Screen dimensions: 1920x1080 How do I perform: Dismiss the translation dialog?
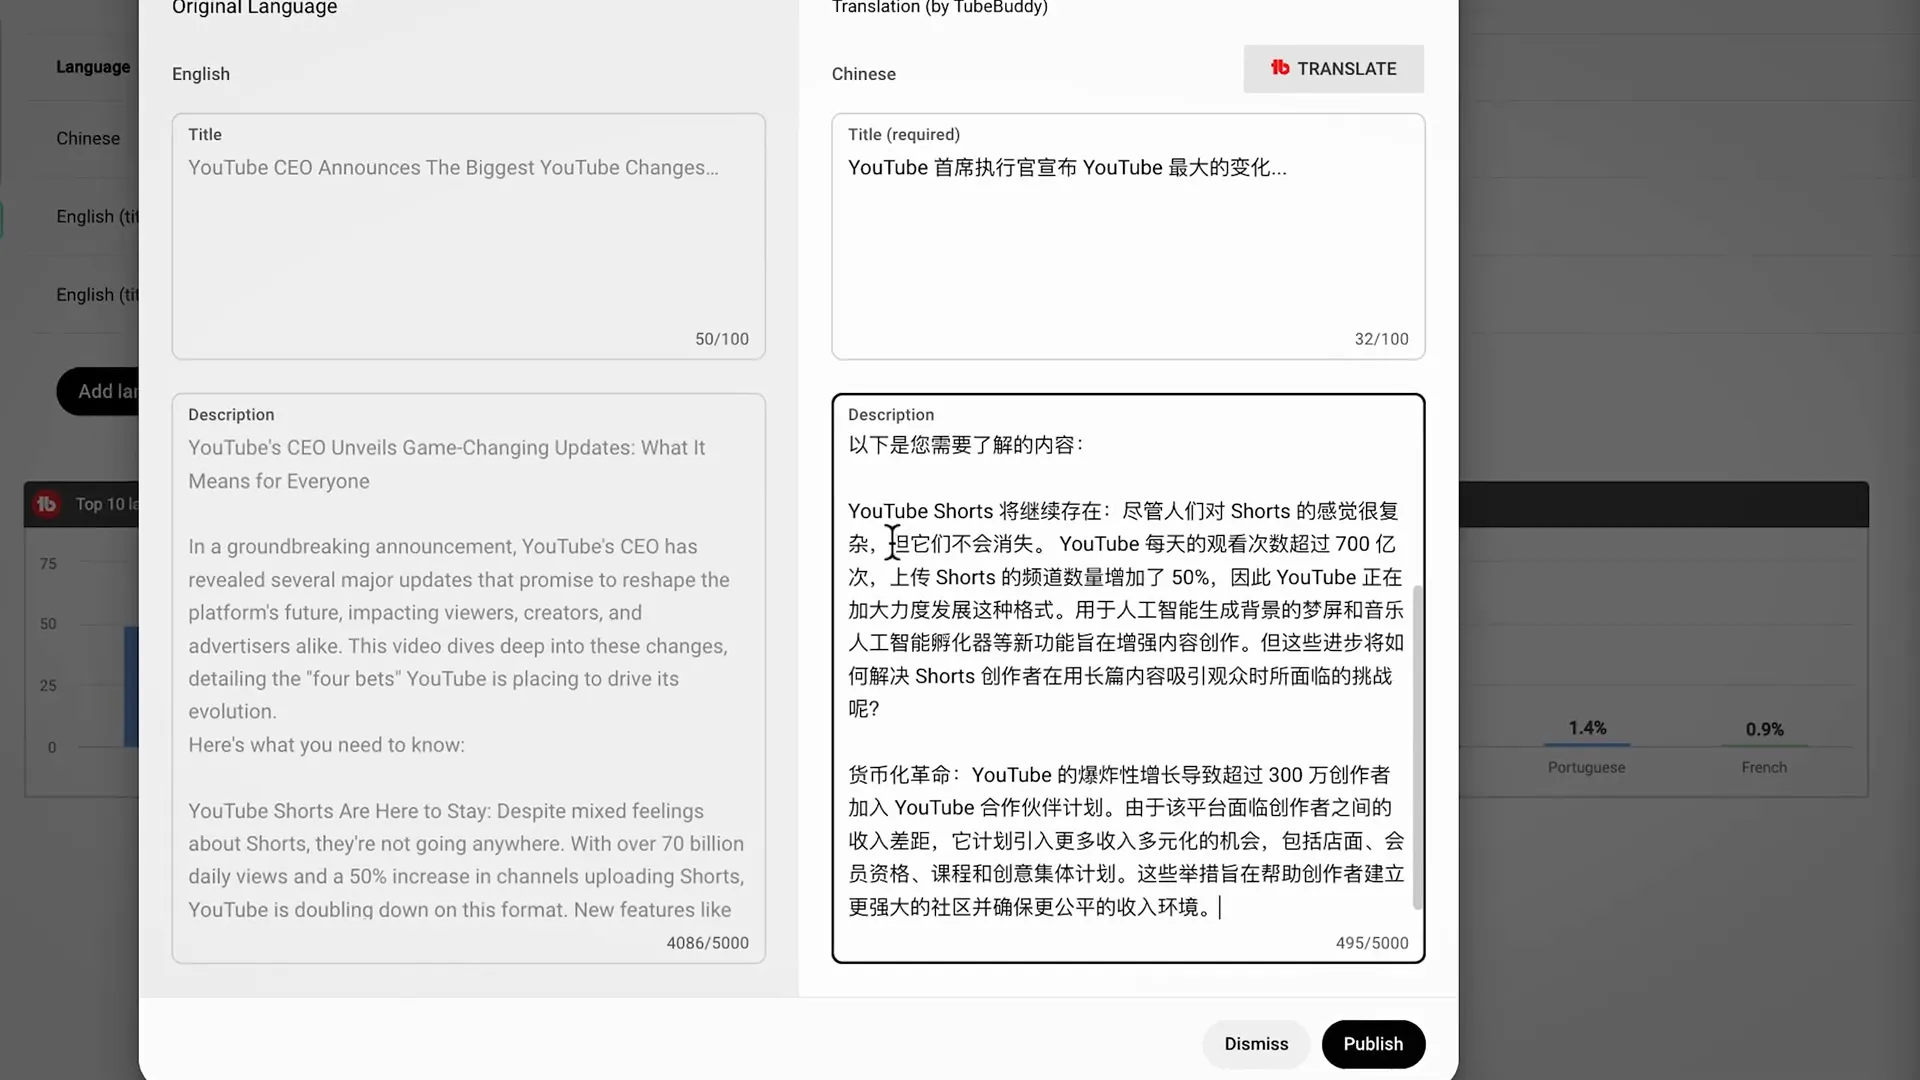1256,1043
